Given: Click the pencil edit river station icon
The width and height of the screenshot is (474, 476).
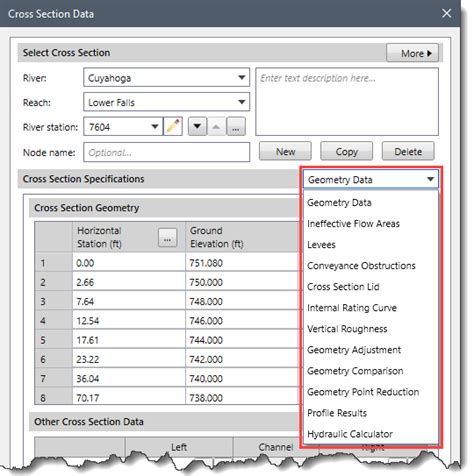Looking at the screenshot, I should pos(173,127).
